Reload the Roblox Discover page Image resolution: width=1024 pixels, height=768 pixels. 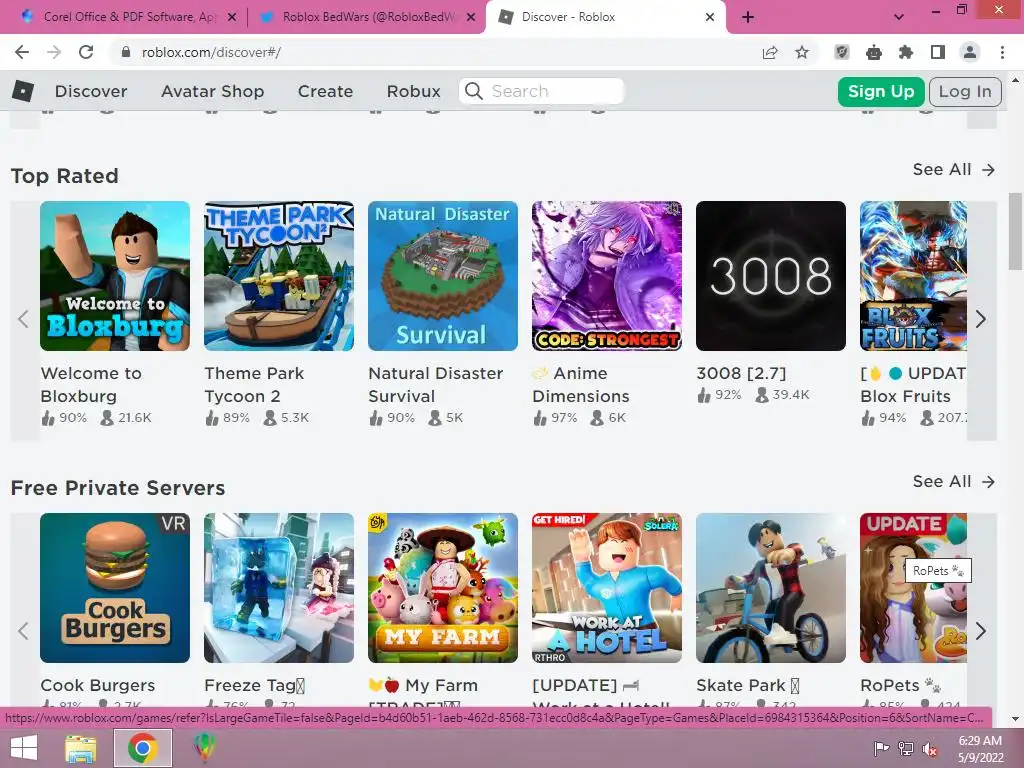click(86, 52)
